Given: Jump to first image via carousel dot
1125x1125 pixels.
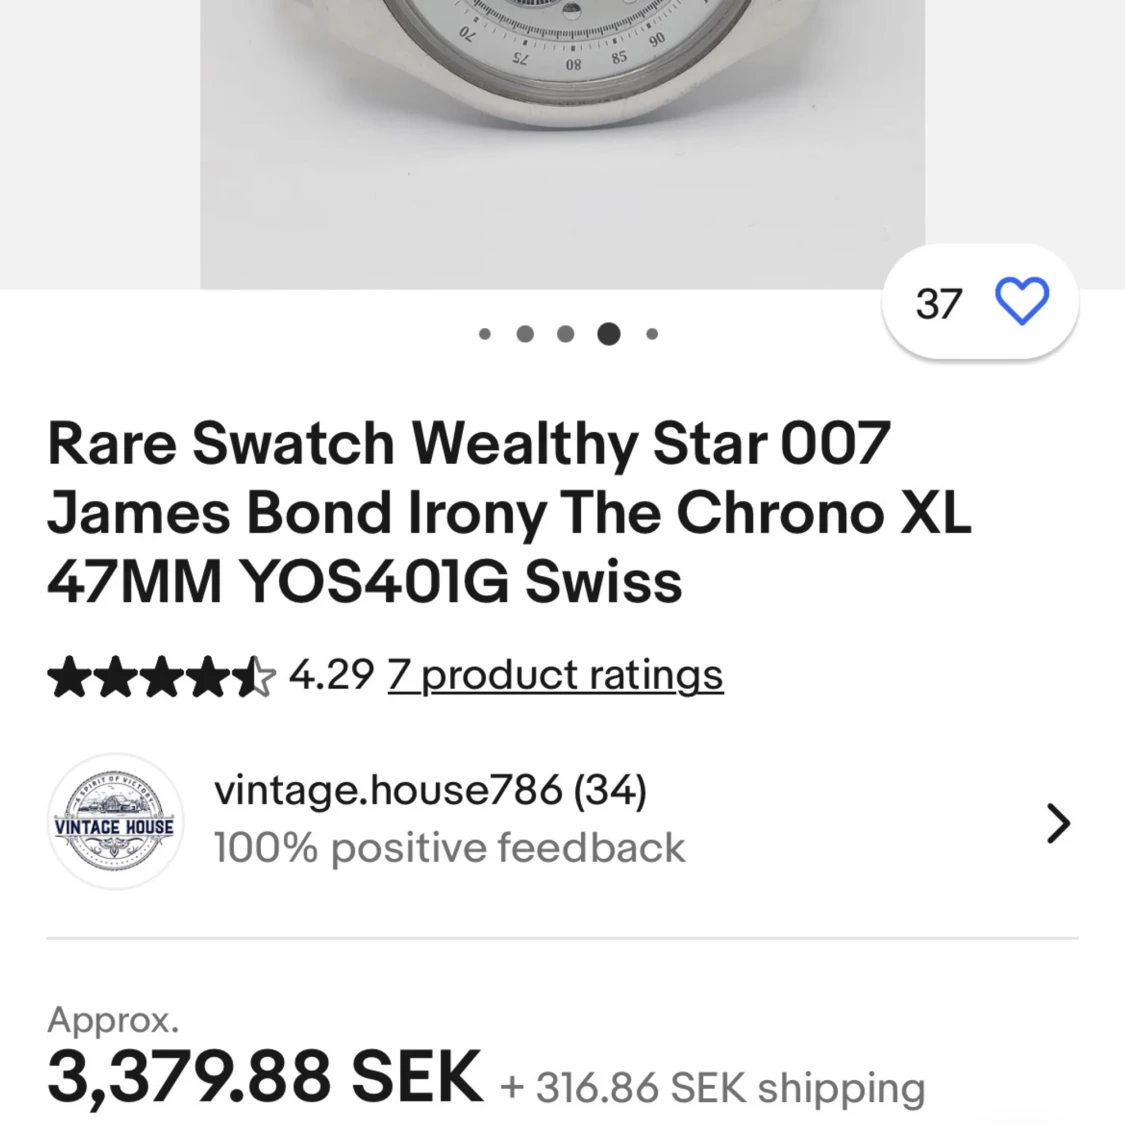Looking at the screenshot, I should click(485, 334).
